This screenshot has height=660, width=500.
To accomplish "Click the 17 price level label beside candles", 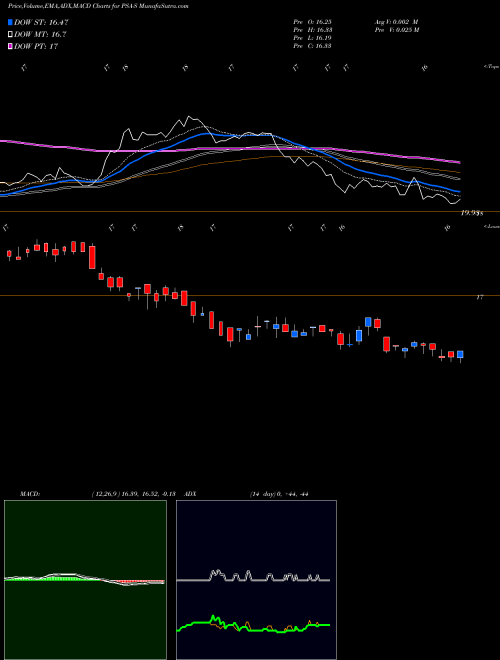I will [479, 298].
